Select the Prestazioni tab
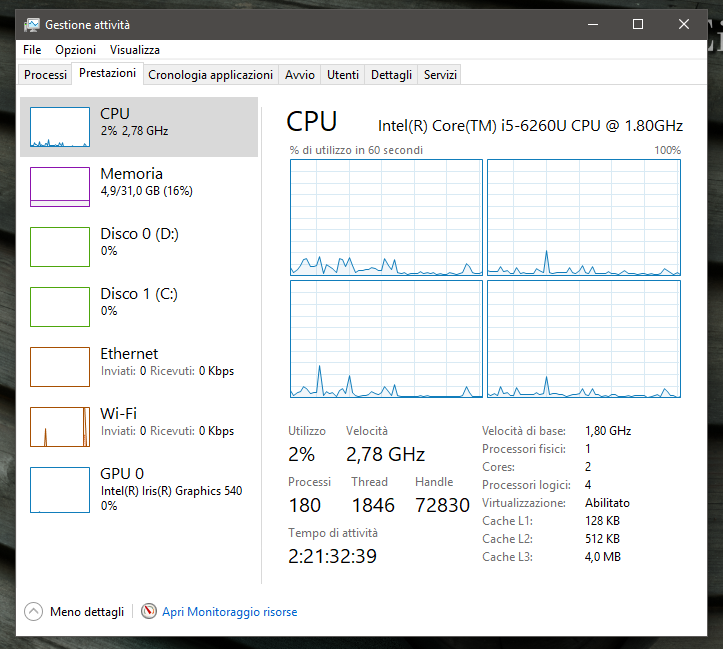The image size is (723, 649). [107, 73]
